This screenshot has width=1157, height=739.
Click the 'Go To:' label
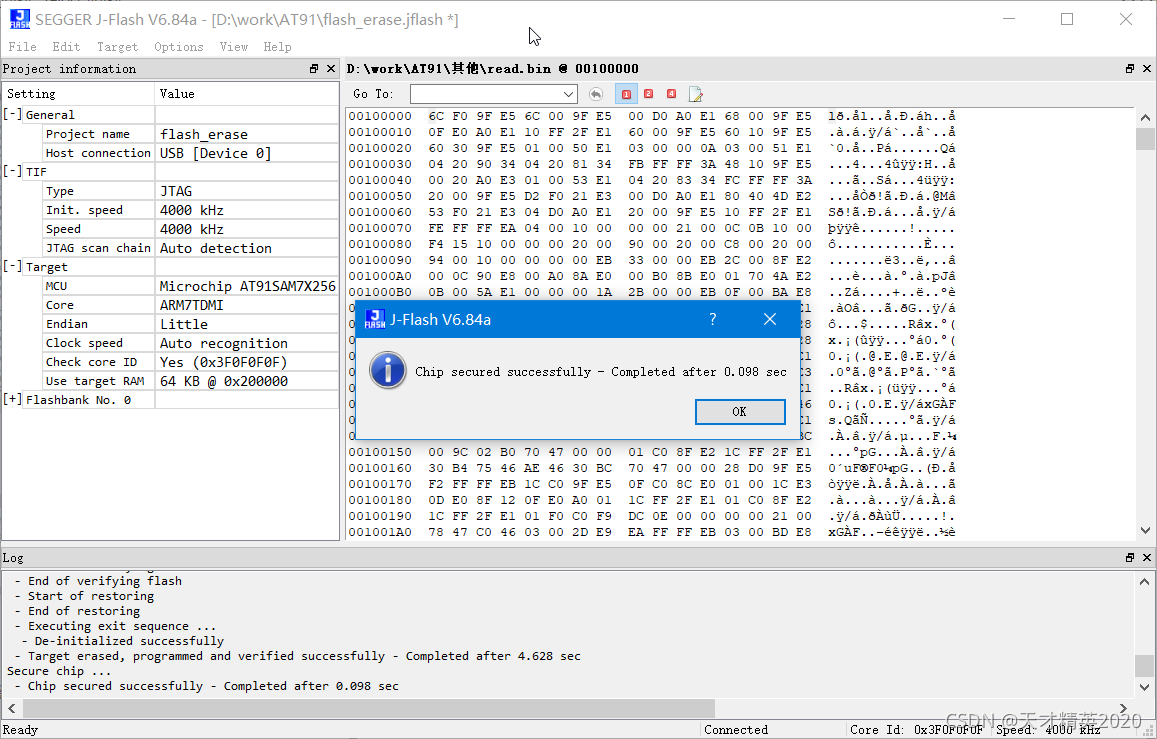coord(373,94)
